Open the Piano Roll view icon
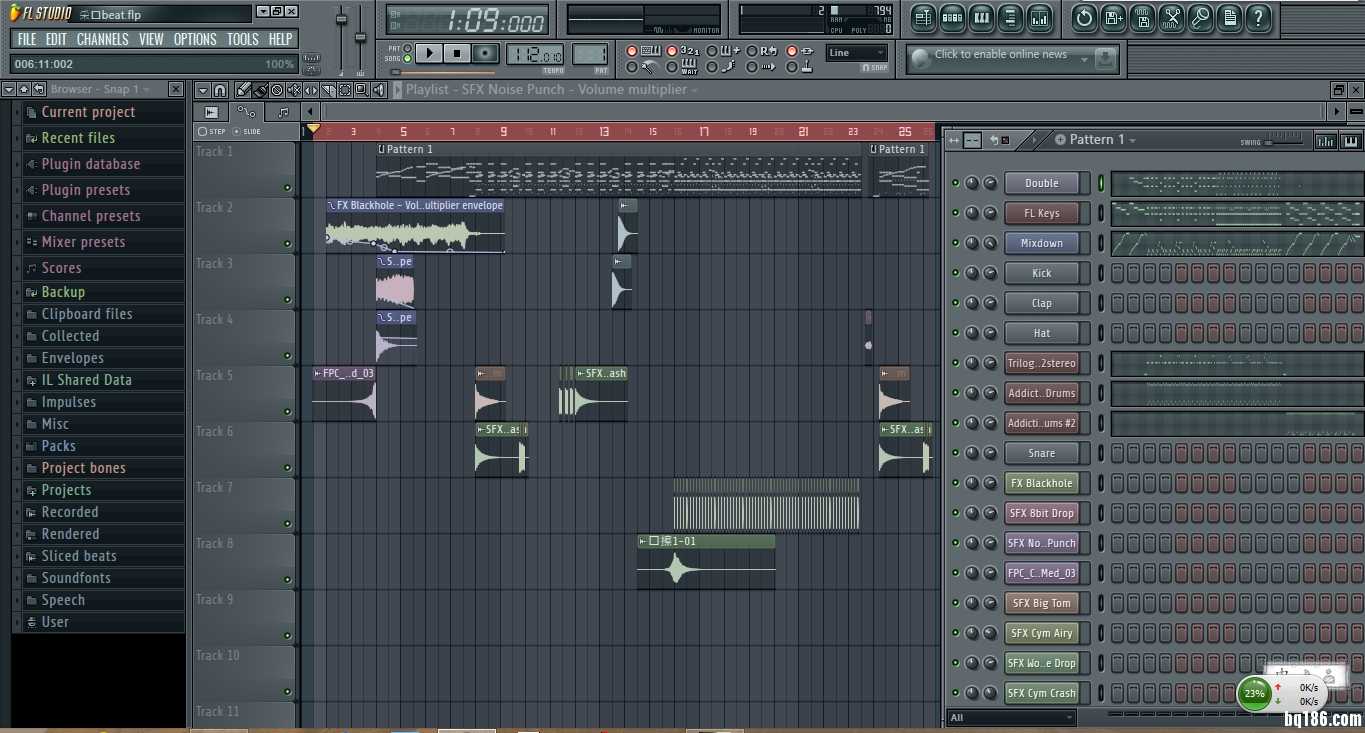The height and width of the screenshot is (733, 1365). 981,18
